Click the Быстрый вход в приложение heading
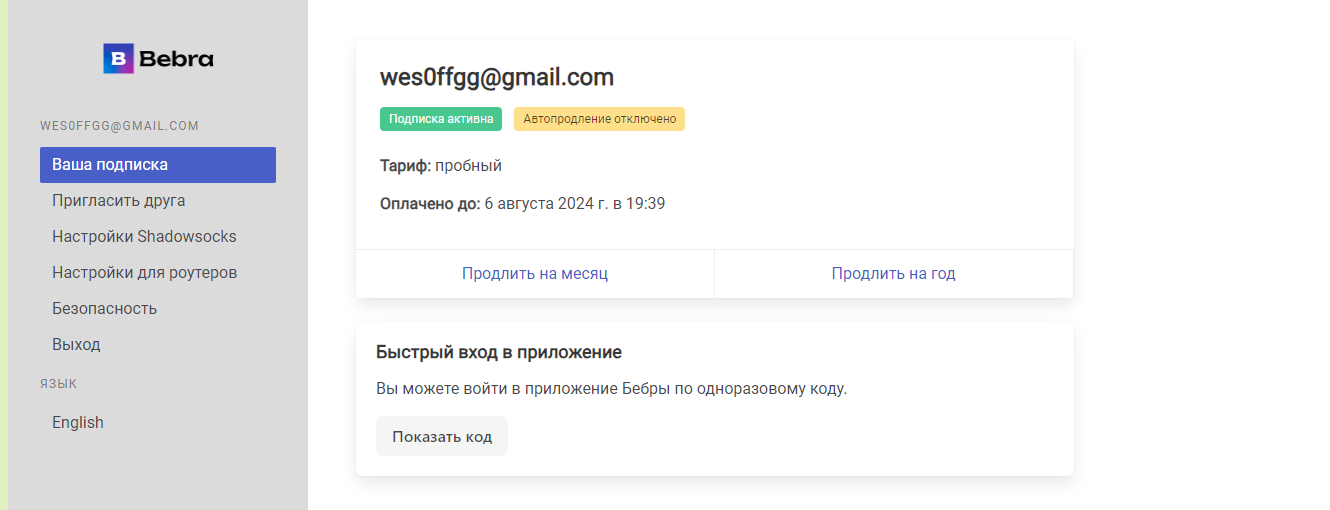The height and width of the screenshot is (510, 1330). pyautogui.click(x=499, y=352)
